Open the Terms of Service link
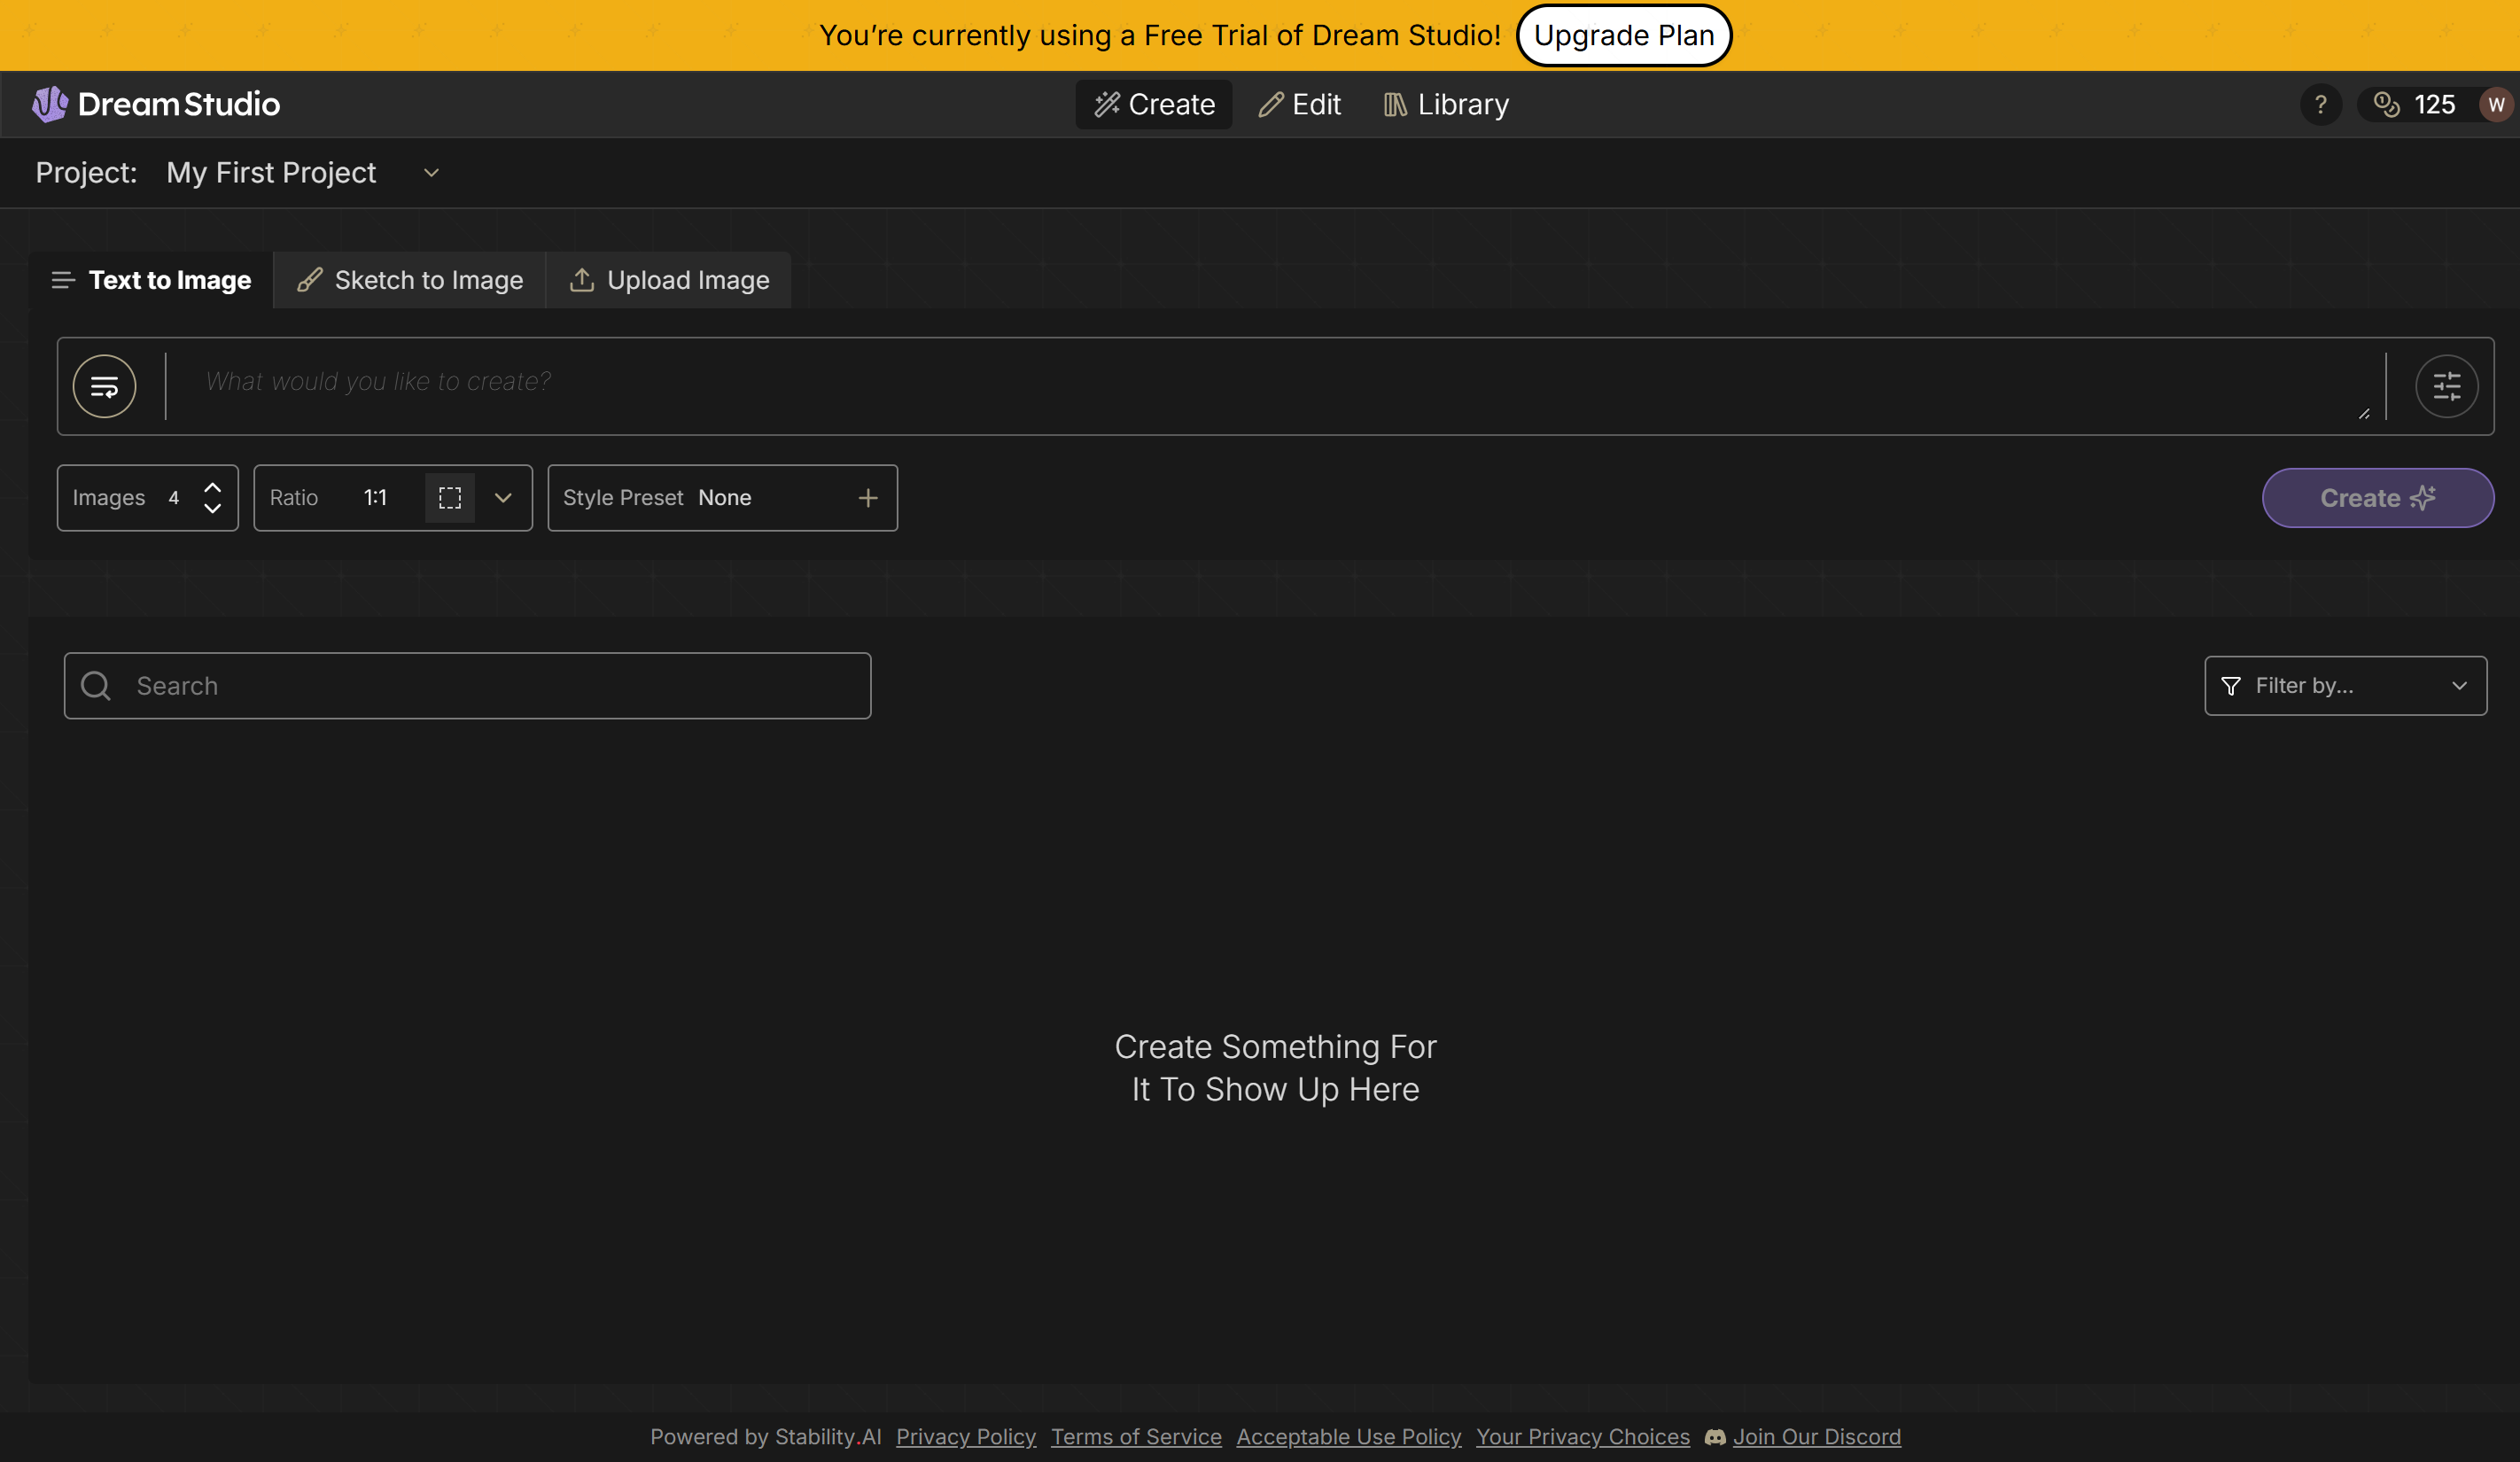 1135,1437
